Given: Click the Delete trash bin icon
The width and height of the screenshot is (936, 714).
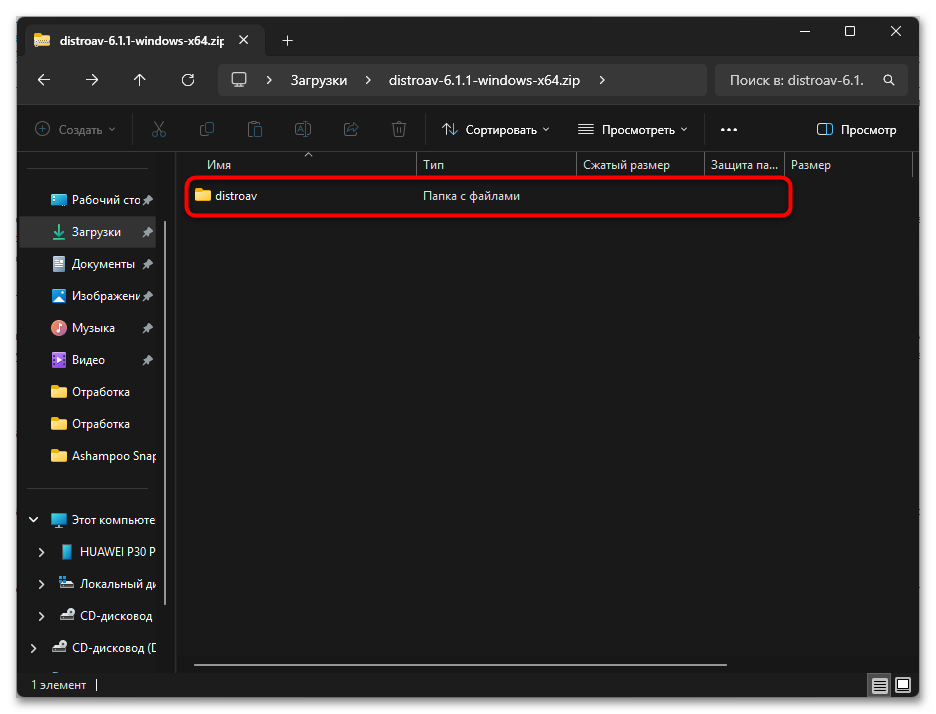Looking at the screenshot, I should click(399, 129).
